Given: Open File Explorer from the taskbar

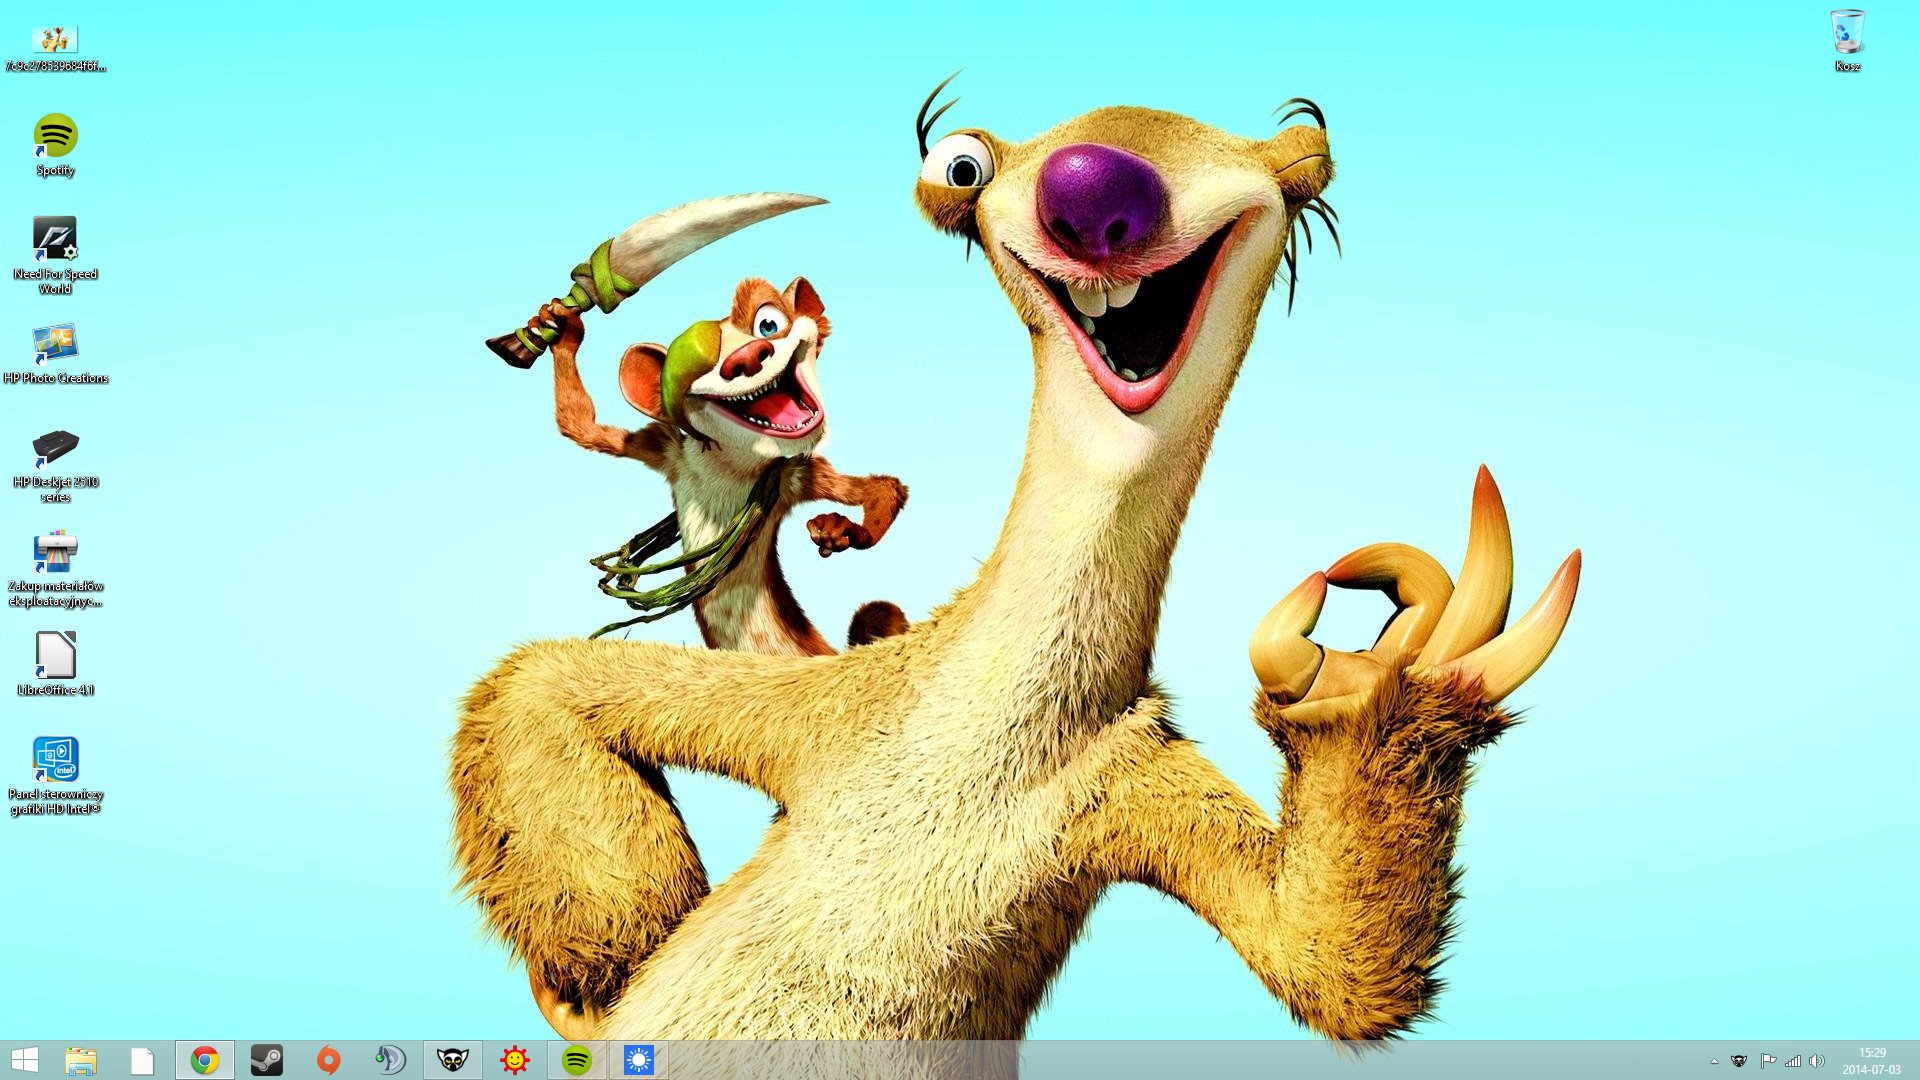Looking at the screenshot, I should coord(81,1060).
